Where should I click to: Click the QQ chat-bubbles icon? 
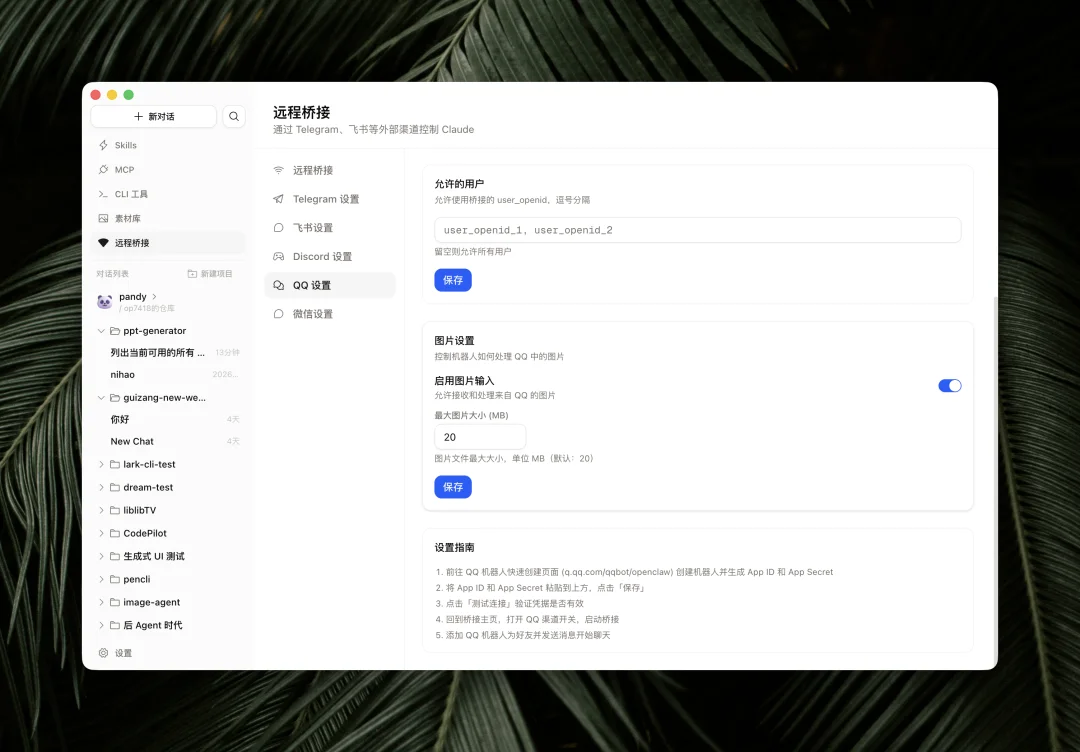[278, 285]
